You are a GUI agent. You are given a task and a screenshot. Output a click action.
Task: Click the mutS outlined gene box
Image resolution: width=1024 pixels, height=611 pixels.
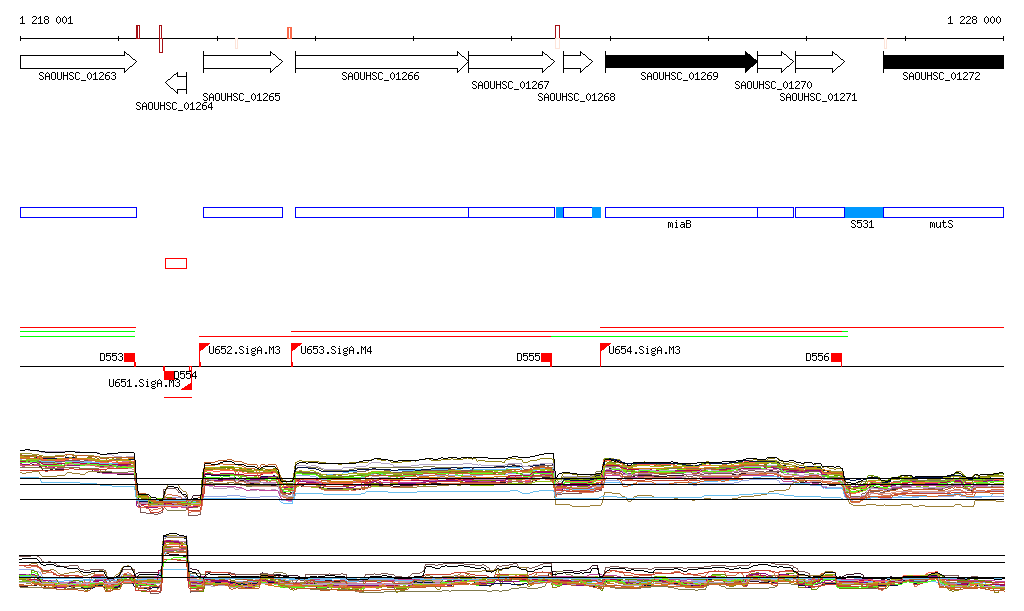pos(943,212)
